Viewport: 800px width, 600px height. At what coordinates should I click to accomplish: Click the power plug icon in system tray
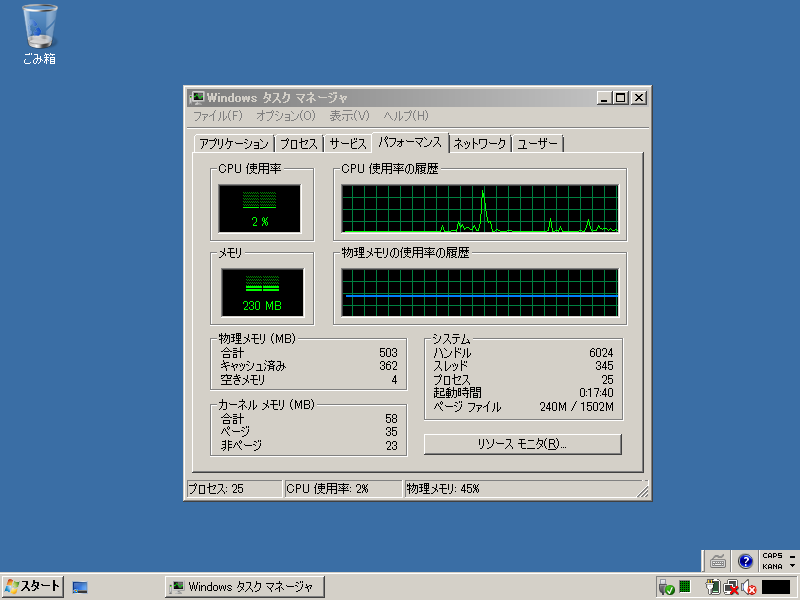click(x=711, y=587)
